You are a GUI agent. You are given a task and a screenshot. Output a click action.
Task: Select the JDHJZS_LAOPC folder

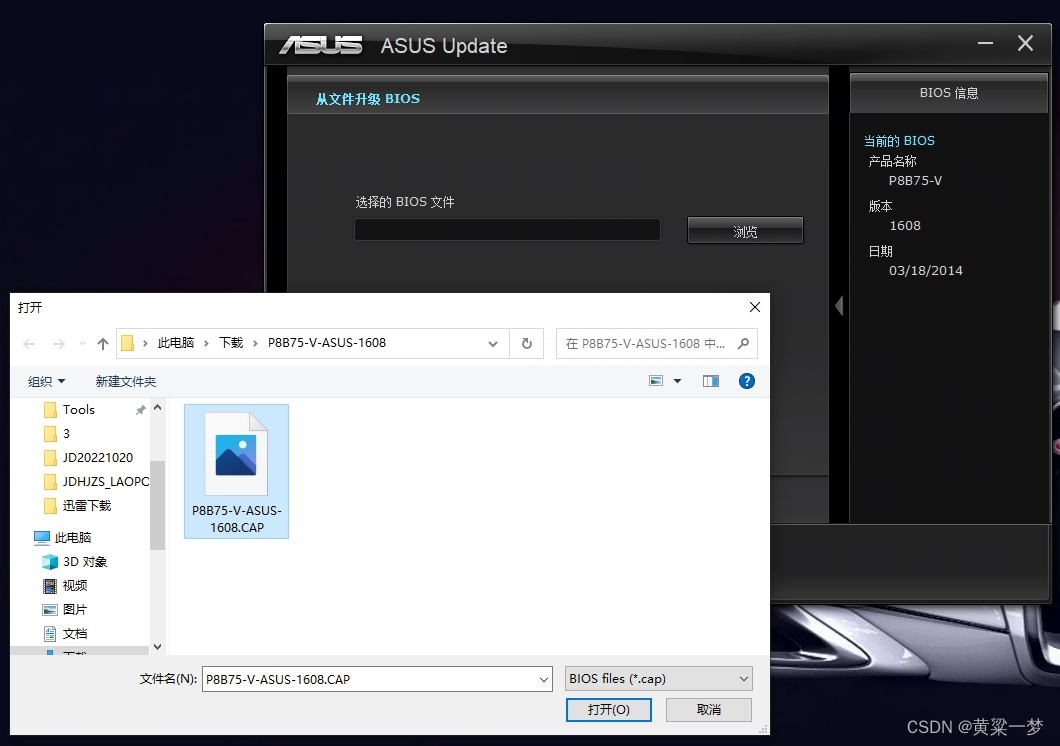pos(105,481)
